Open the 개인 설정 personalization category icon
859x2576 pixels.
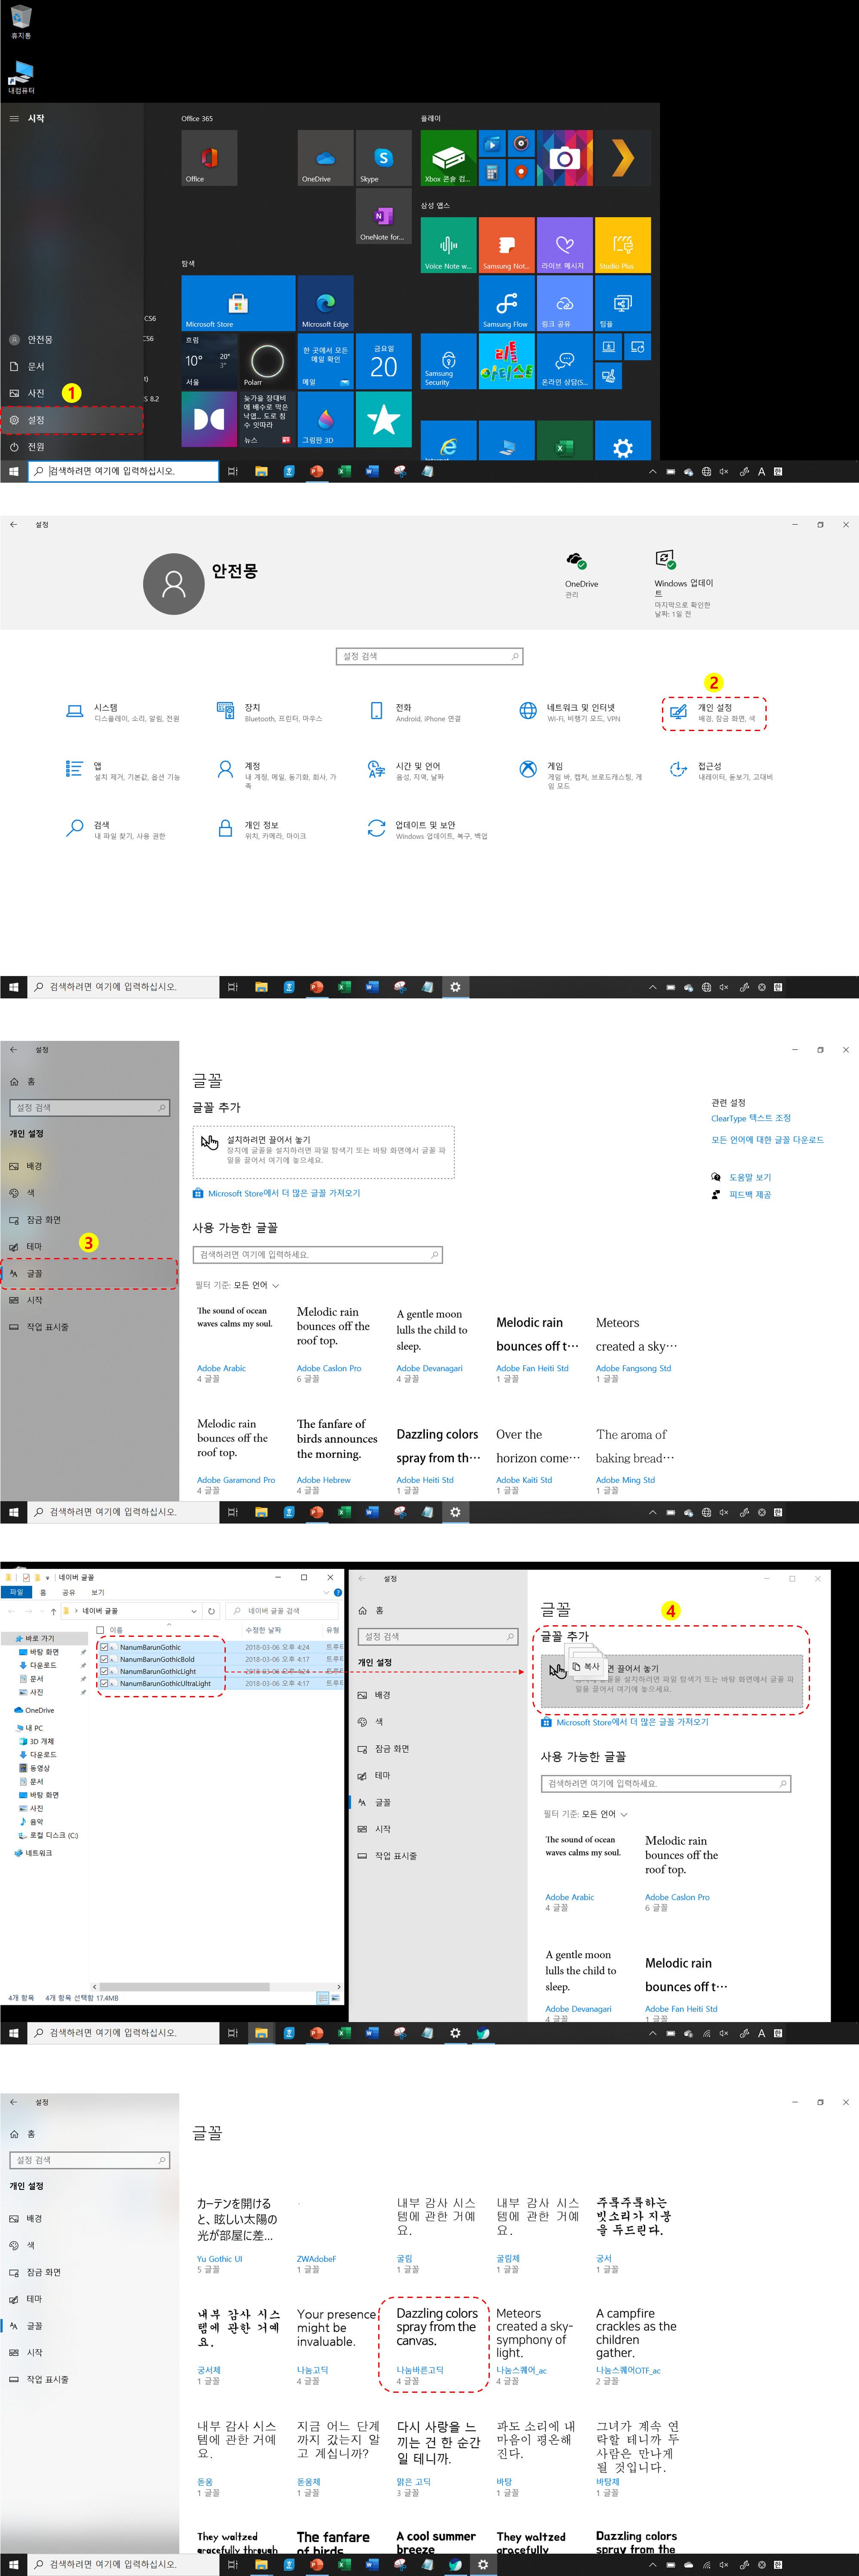point(679,712)
